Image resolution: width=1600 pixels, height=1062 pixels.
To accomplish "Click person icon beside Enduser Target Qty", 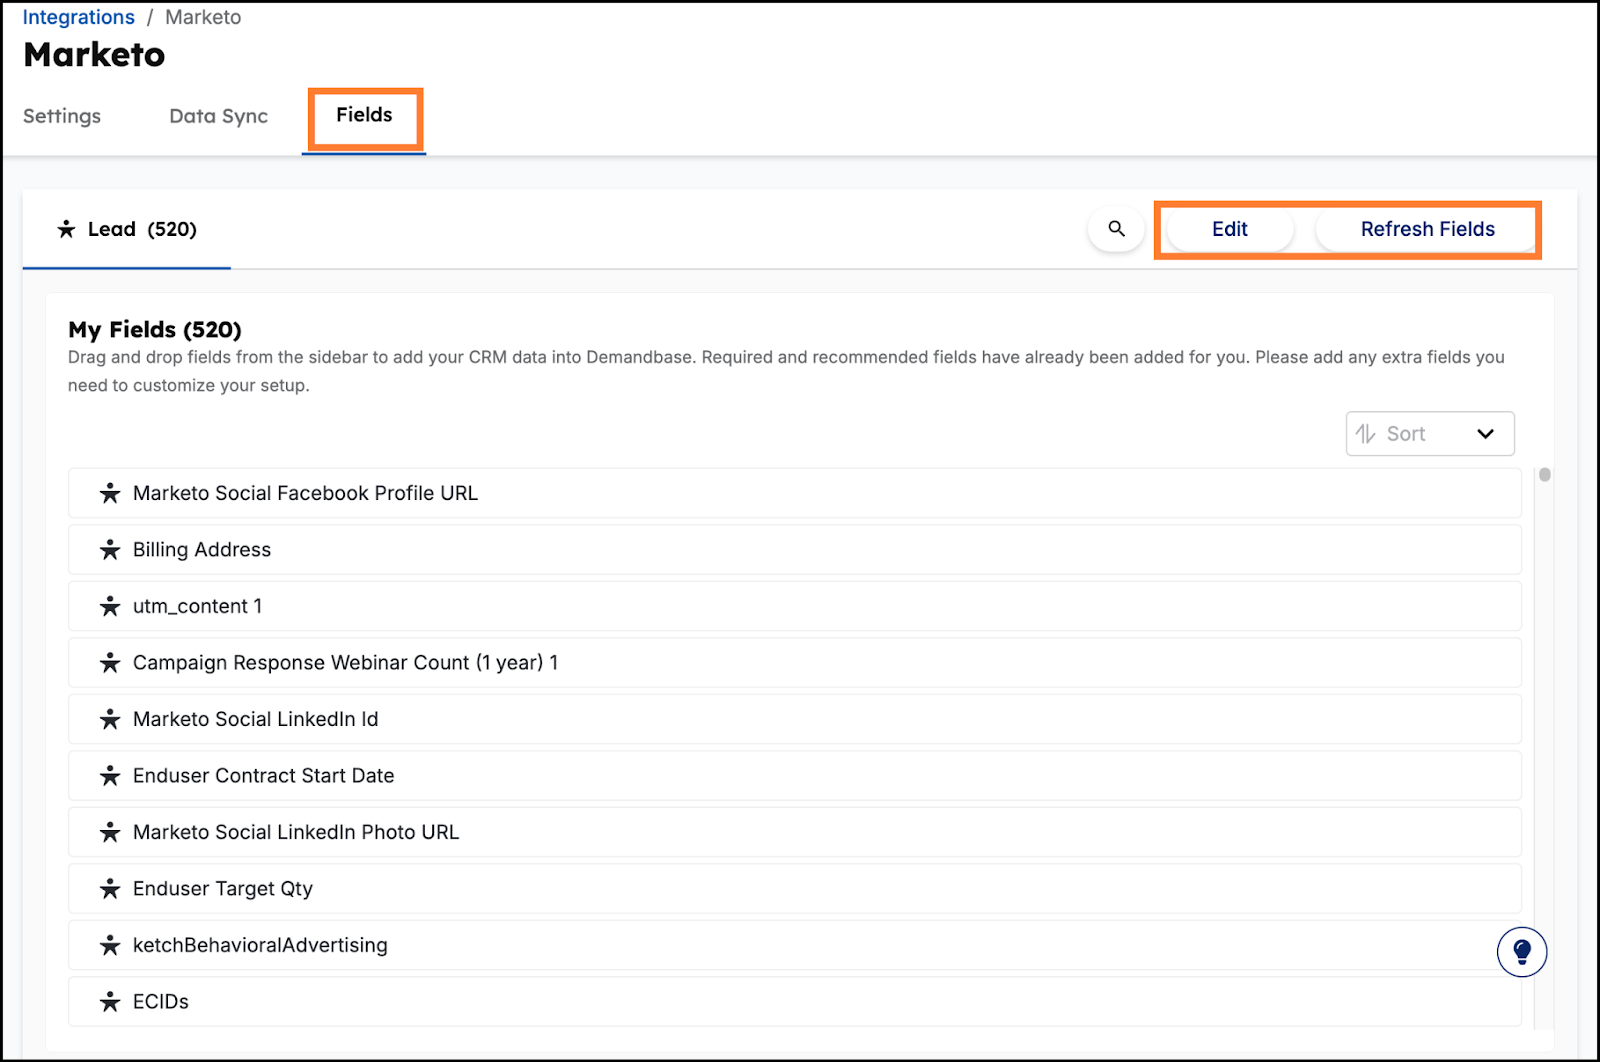I will coord(110,889).
